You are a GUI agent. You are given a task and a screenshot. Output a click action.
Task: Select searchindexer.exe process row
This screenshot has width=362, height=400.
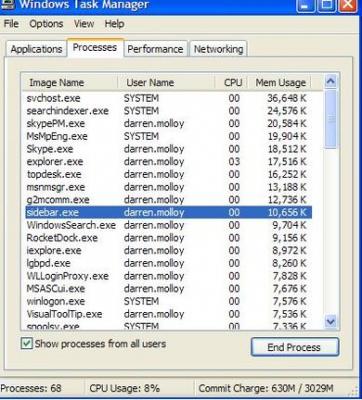168,111
